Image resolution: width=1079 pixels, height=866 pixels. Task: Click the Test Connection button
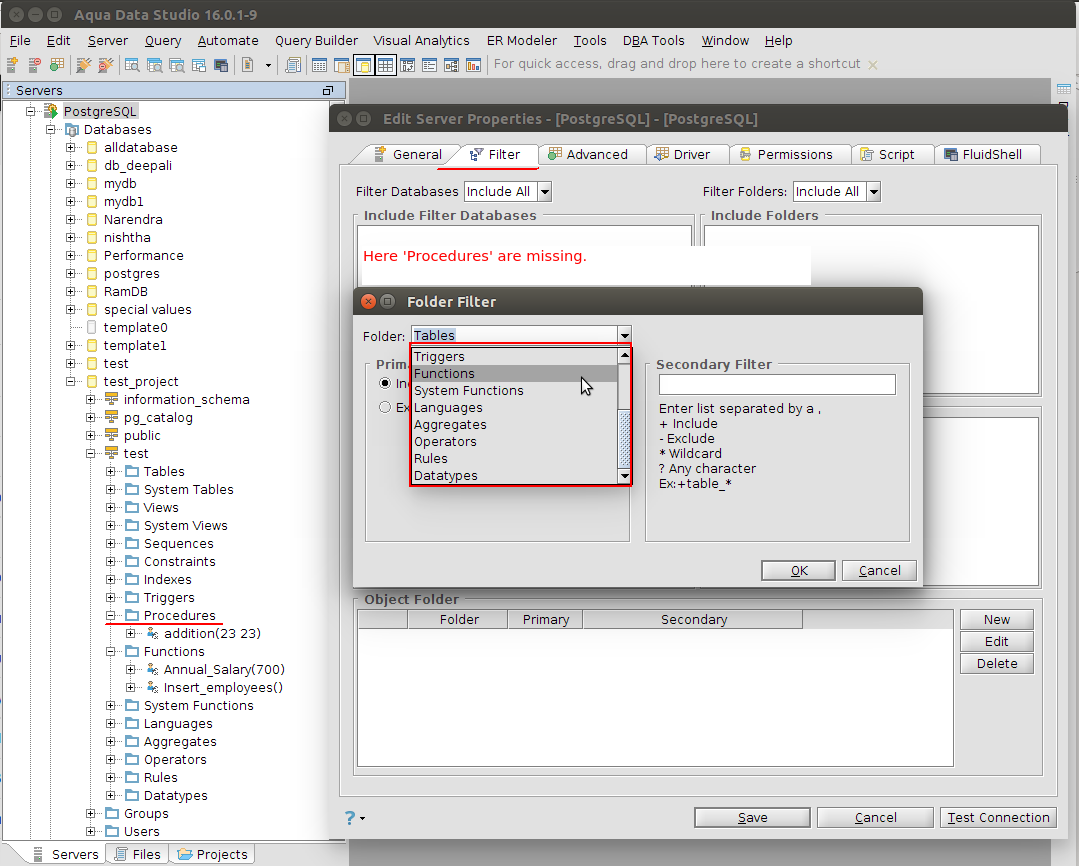(998, 818)
